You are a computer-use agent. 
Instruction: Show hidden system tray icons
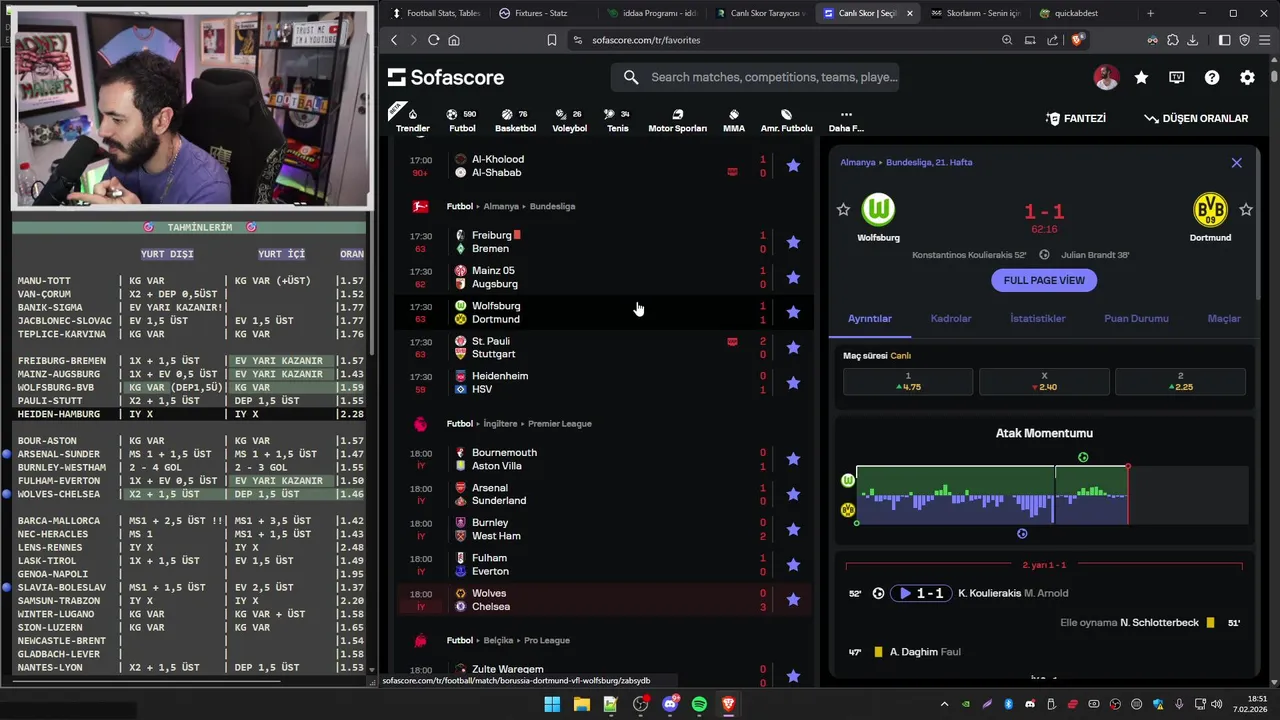pos(944,704)
